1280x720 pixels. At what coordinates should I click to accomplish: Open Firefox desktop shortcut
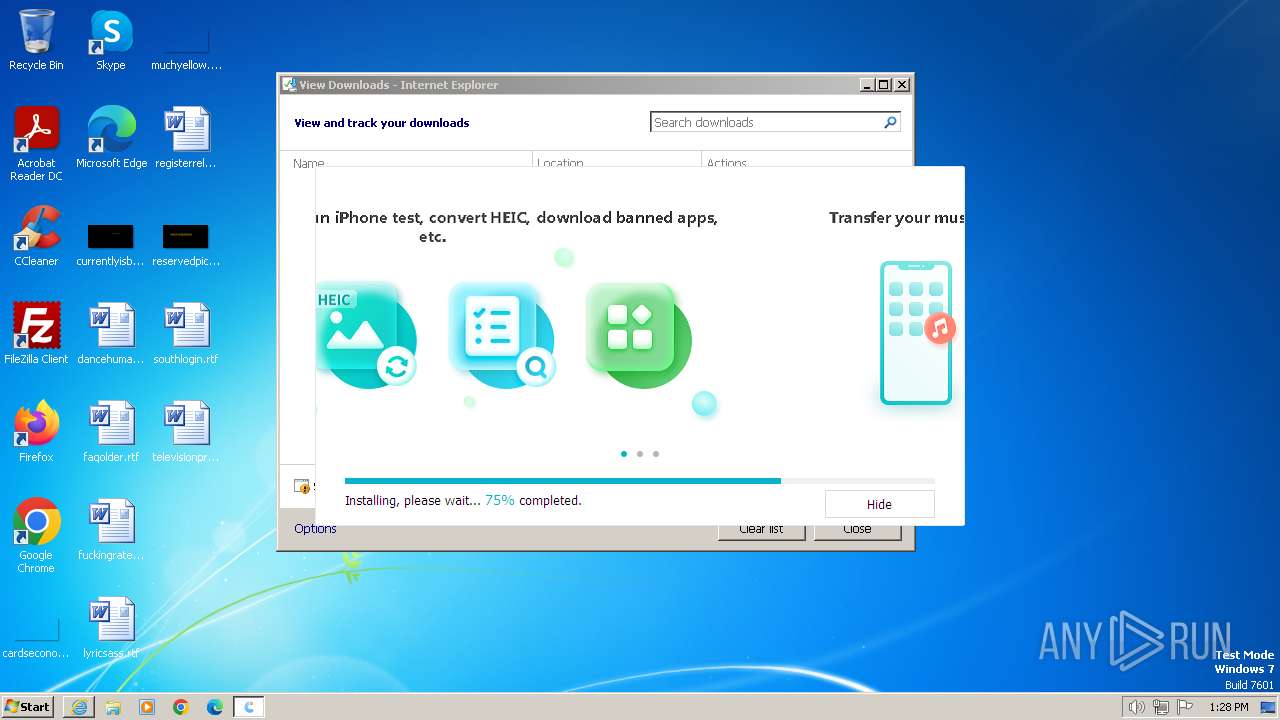(x=36, y=432)
